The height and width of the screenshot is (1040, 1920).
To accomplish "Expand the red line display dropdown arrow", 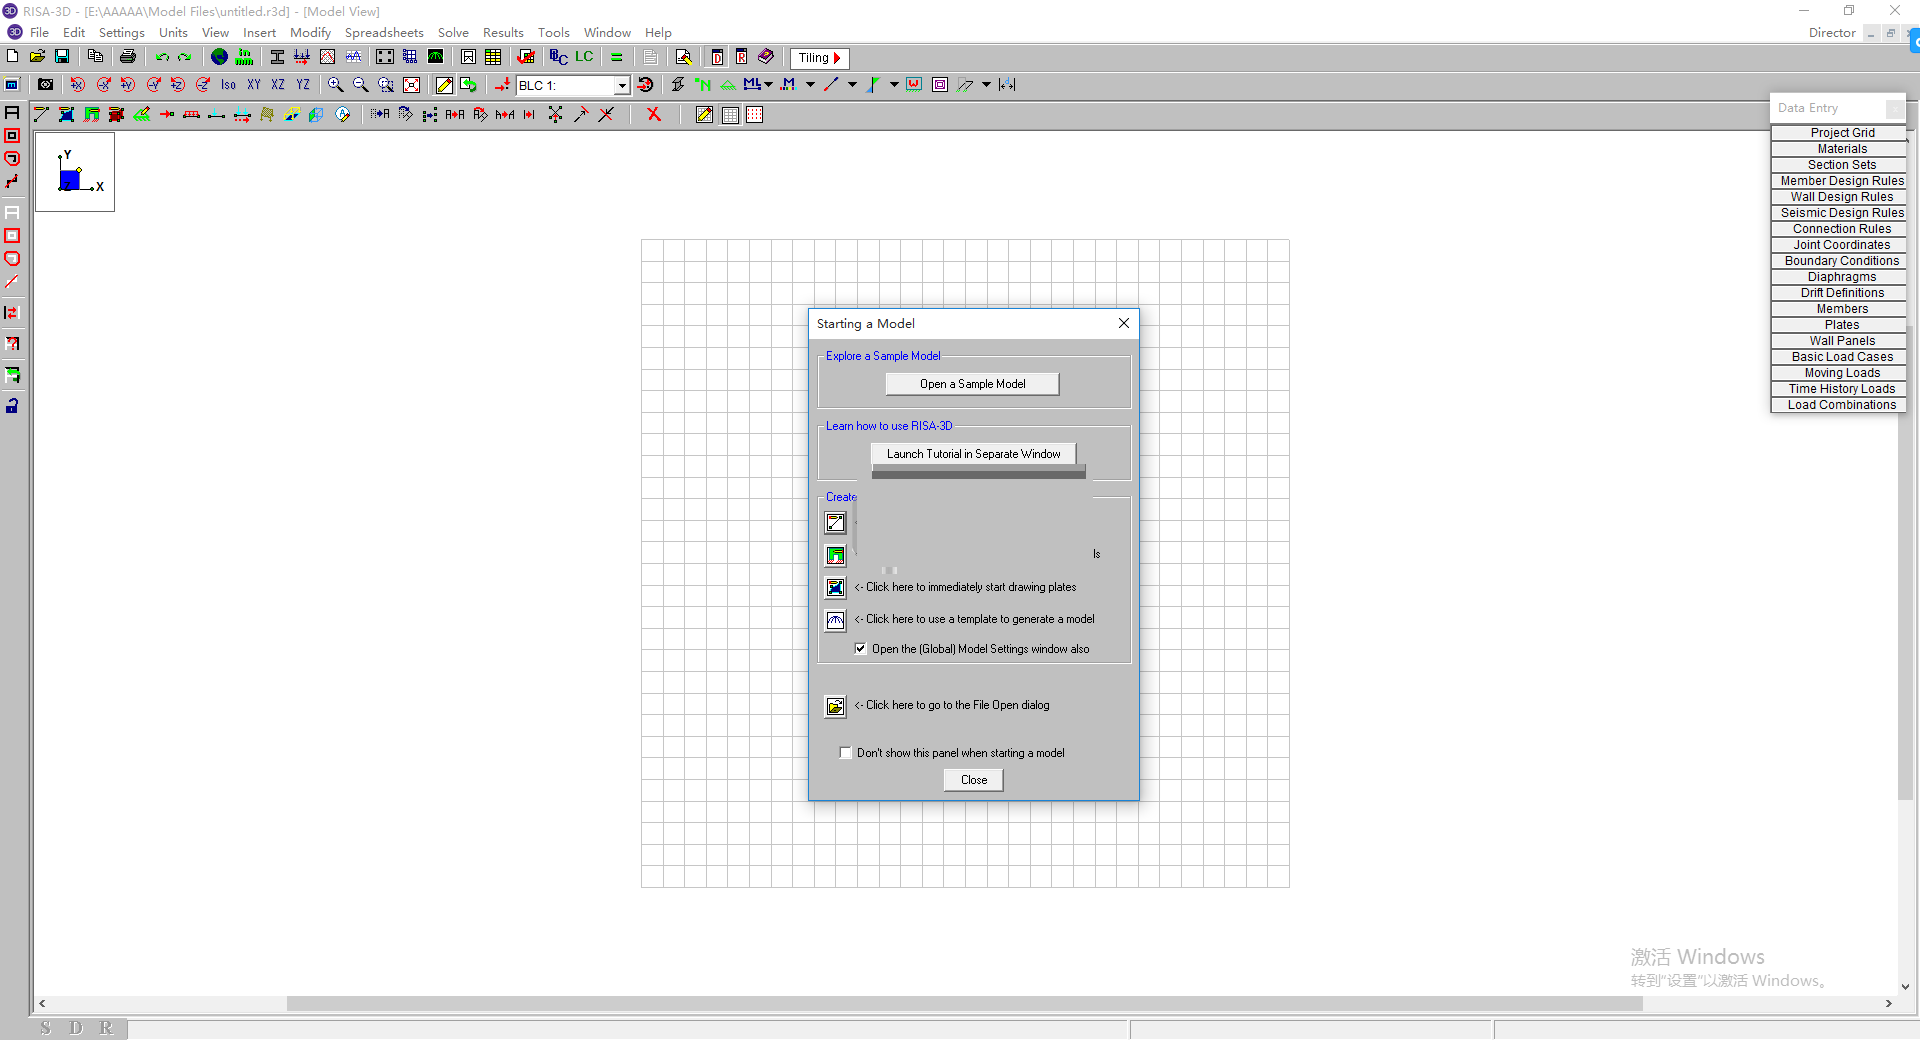I will (x=852, y=85).
